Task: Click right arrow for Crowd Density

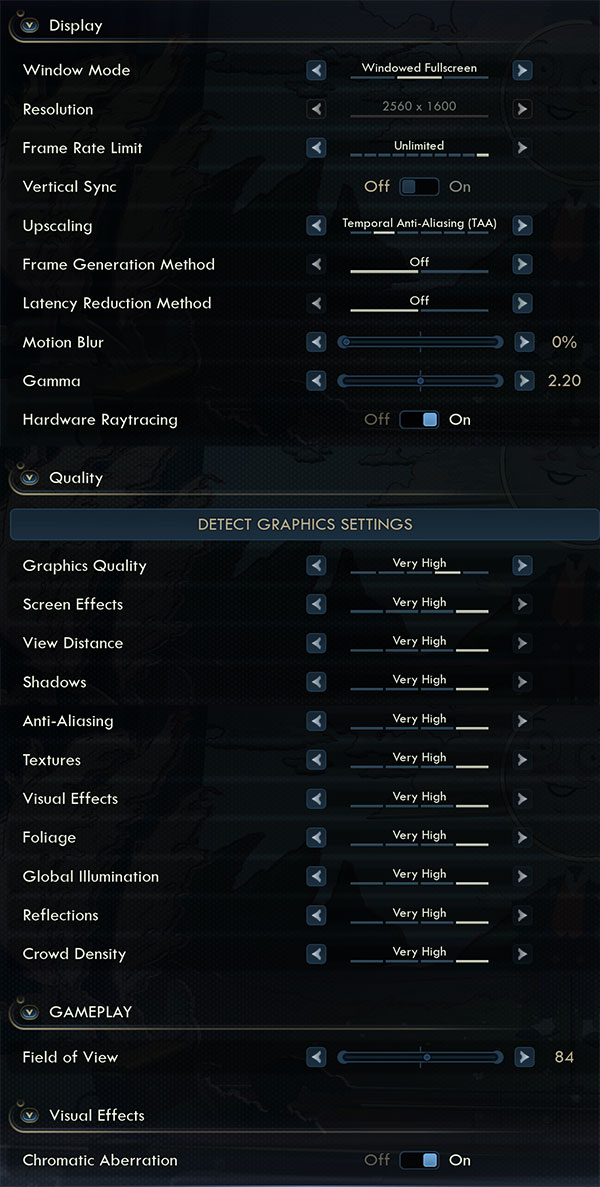Action: point(522,955)
